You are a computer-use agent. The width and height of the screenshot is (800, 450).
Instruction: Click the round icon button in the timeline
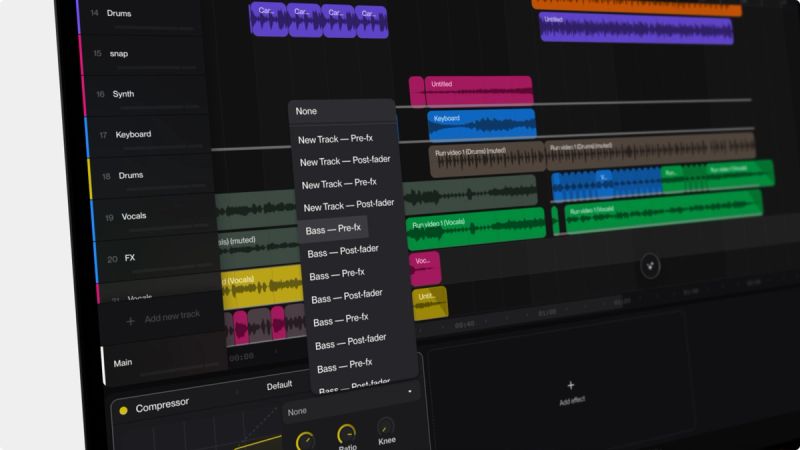[x=650, y=266]
